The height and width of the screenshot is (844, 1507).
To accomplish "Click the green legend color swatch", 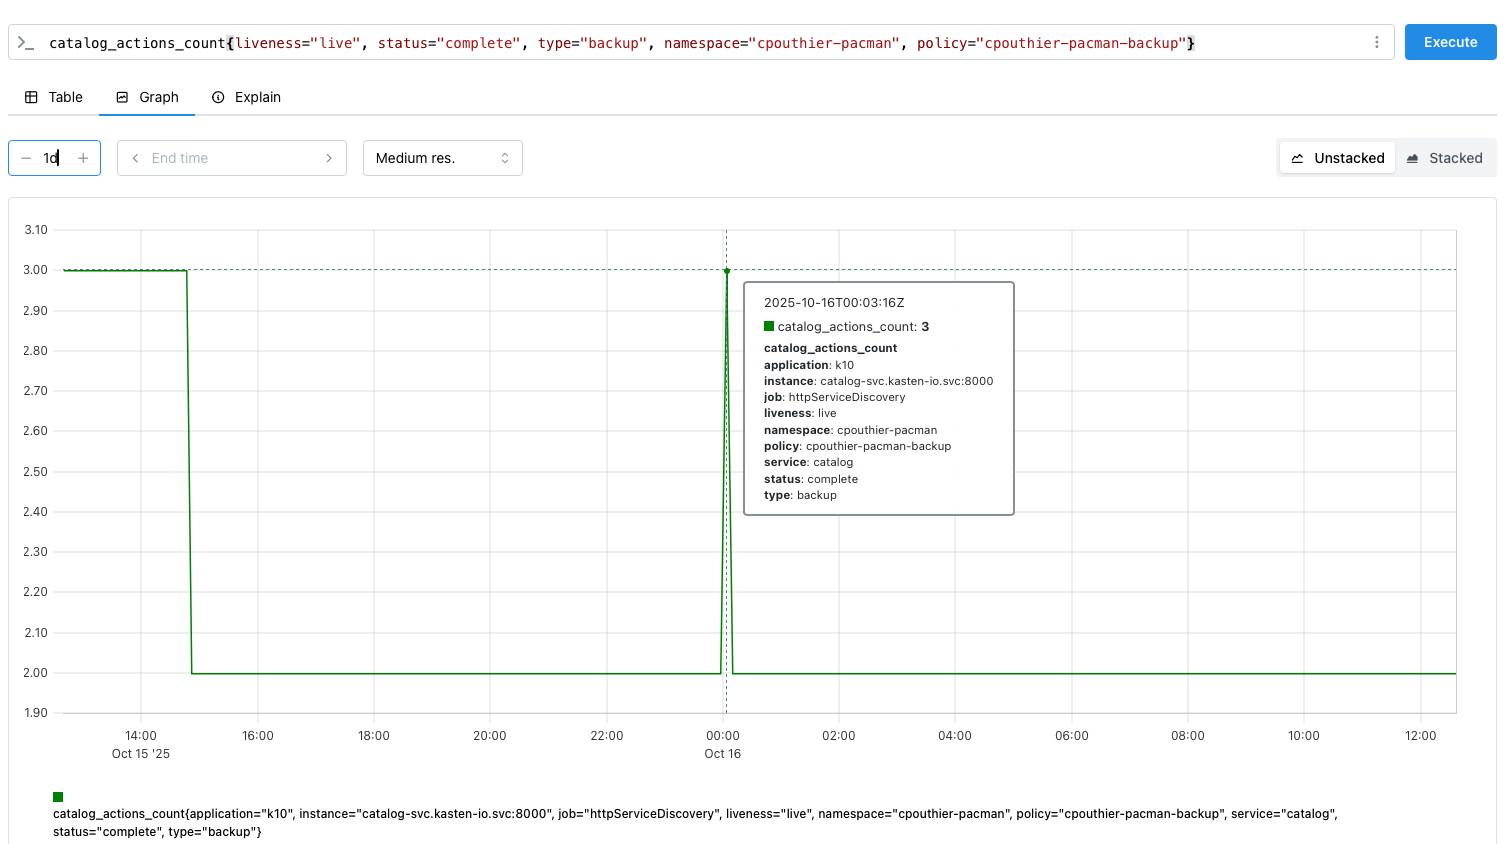I will coord(58,797).
